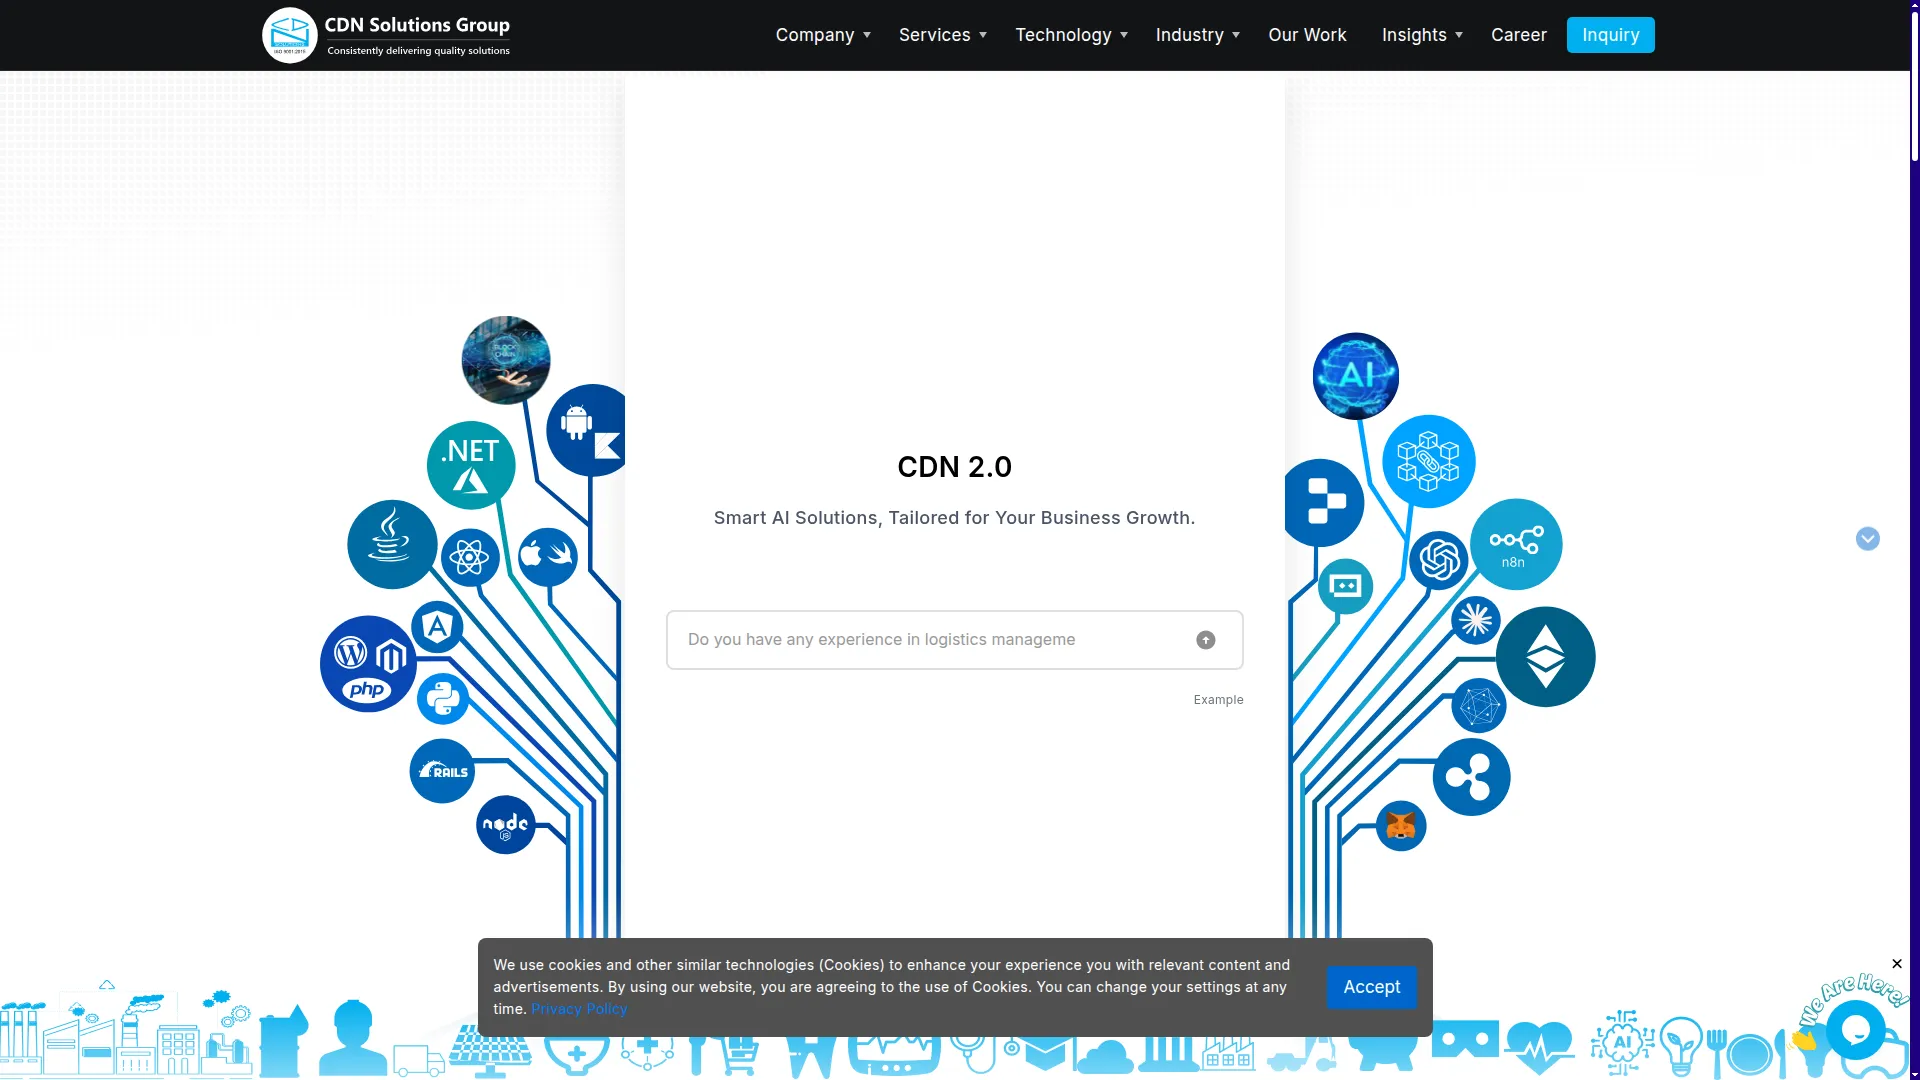Screen dimensions: 1920x1080
Task: Dismiss the 'We Are Here' chat prompt
Action: coord(1897,964)
